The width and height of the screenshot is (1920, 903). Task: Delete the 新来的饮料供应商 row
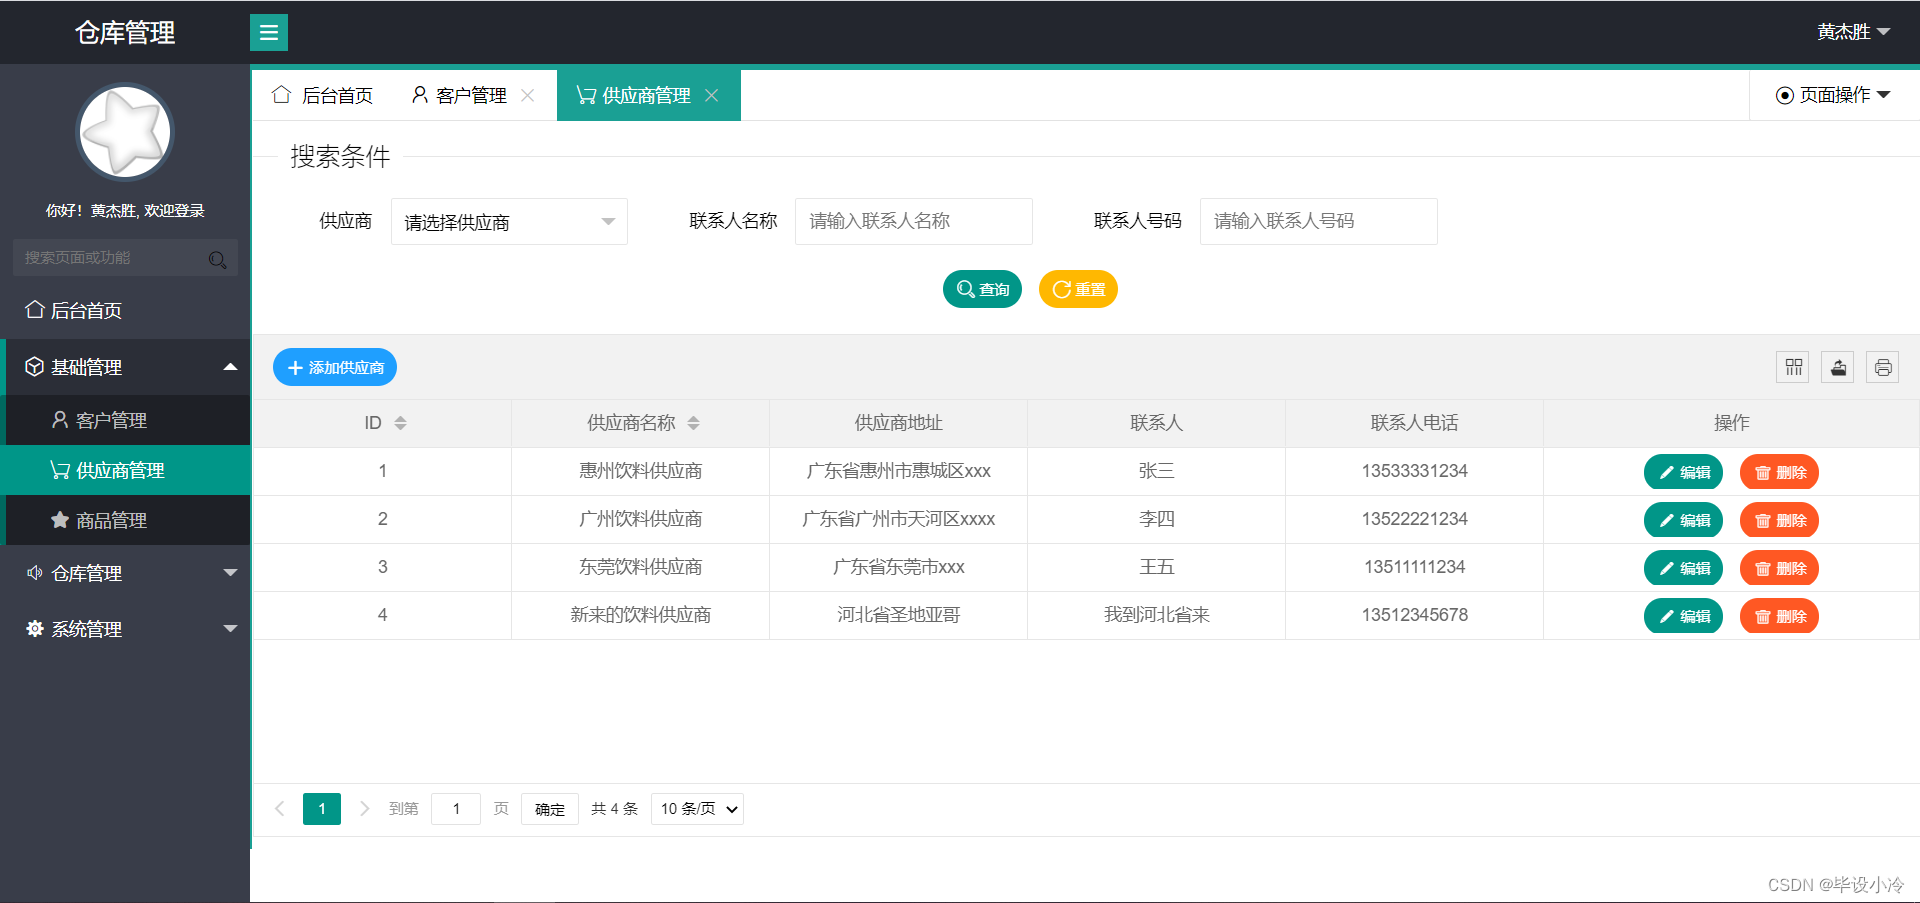pos(1779,616)
